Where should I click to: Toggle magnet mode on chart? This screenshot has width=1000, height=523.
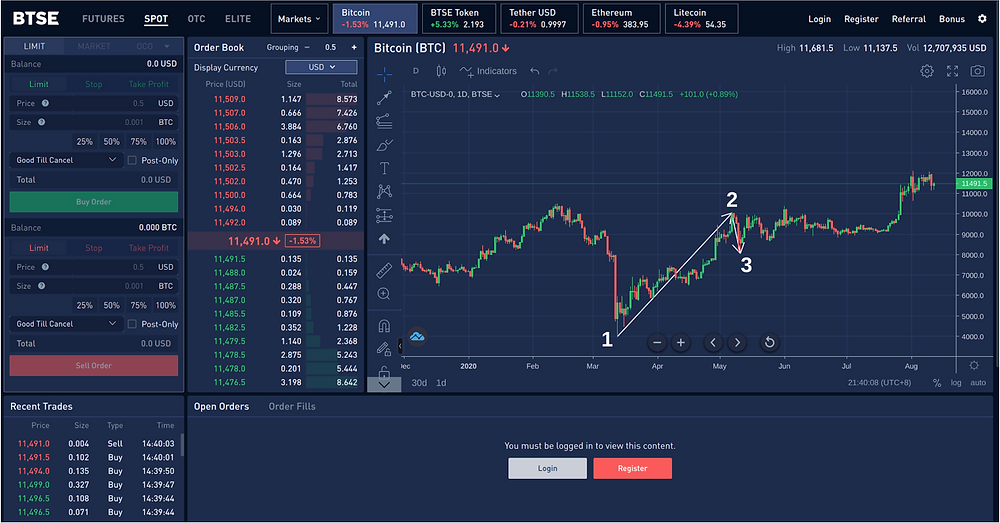coord(384,326)
